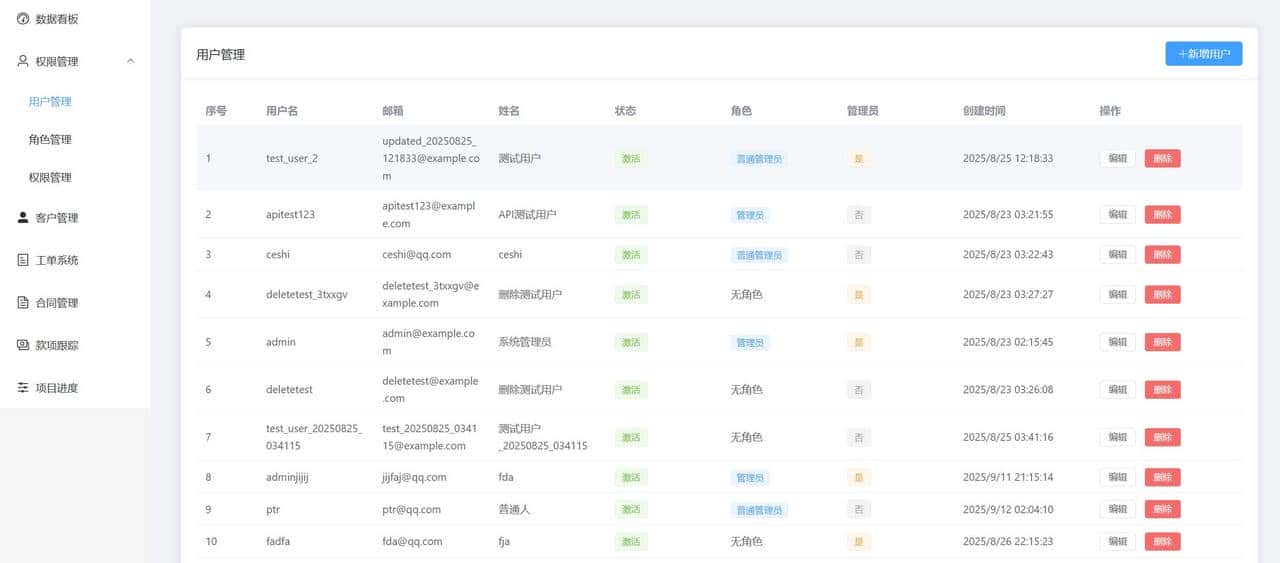Delete the ptr user
This screenshot has height=563, width=1280.
1163,509
